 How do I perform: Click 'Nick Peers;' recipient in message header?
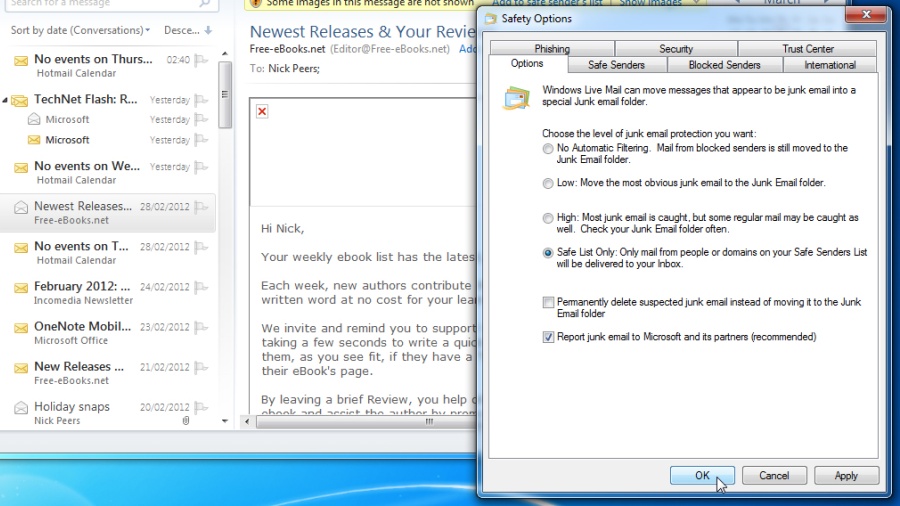point(294,68)
